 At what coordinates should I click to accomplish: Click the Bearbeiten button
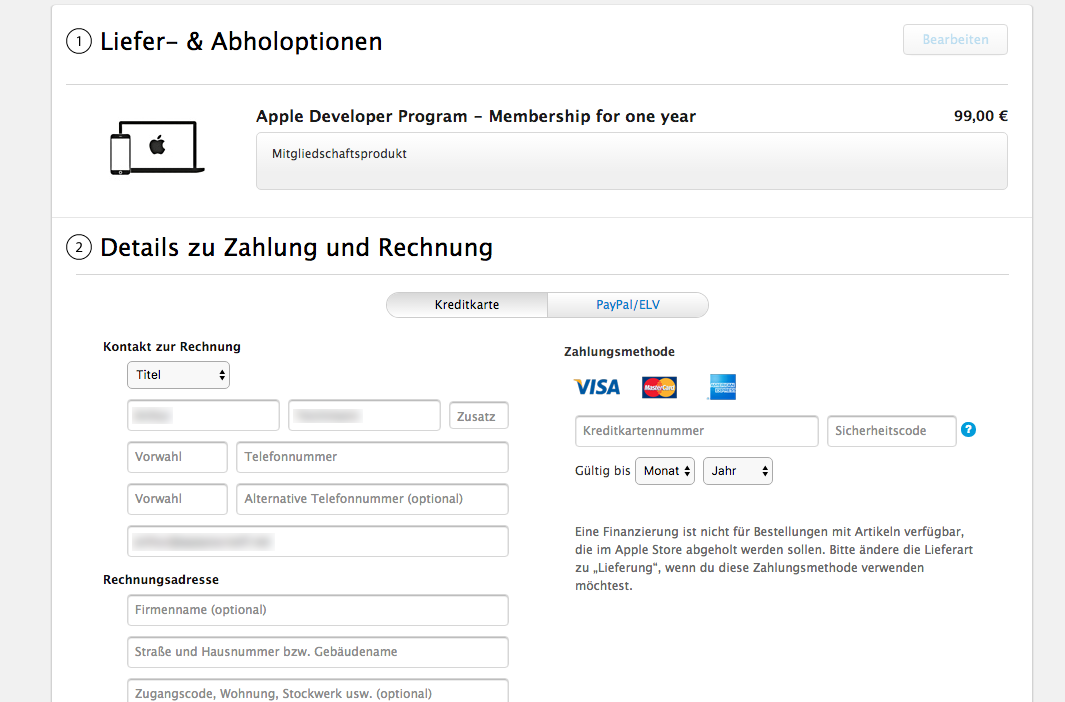pyautogui.click(x=955, y=39)
